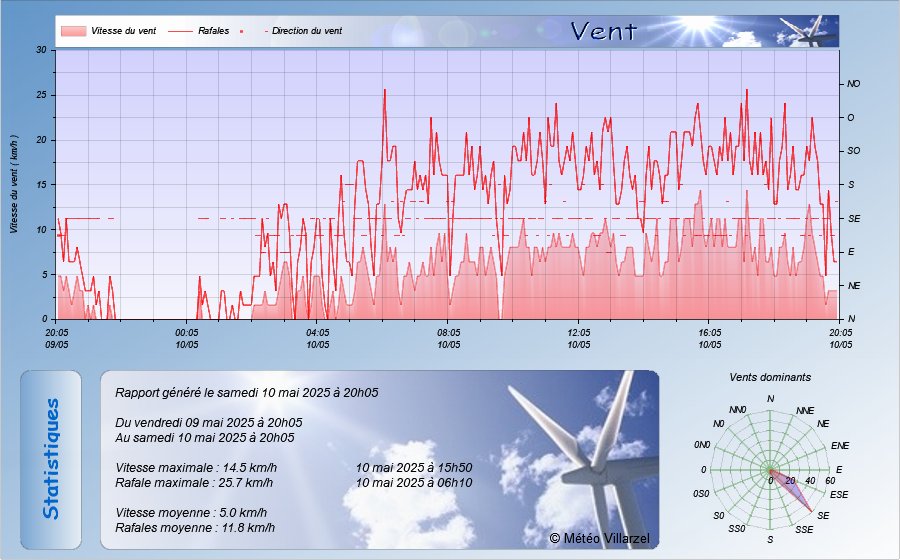Click the ESE label on the wind rose
Image resolution: width=900 pixels, height=560 pixels.
pyautogui.click(x=839, y=495)
